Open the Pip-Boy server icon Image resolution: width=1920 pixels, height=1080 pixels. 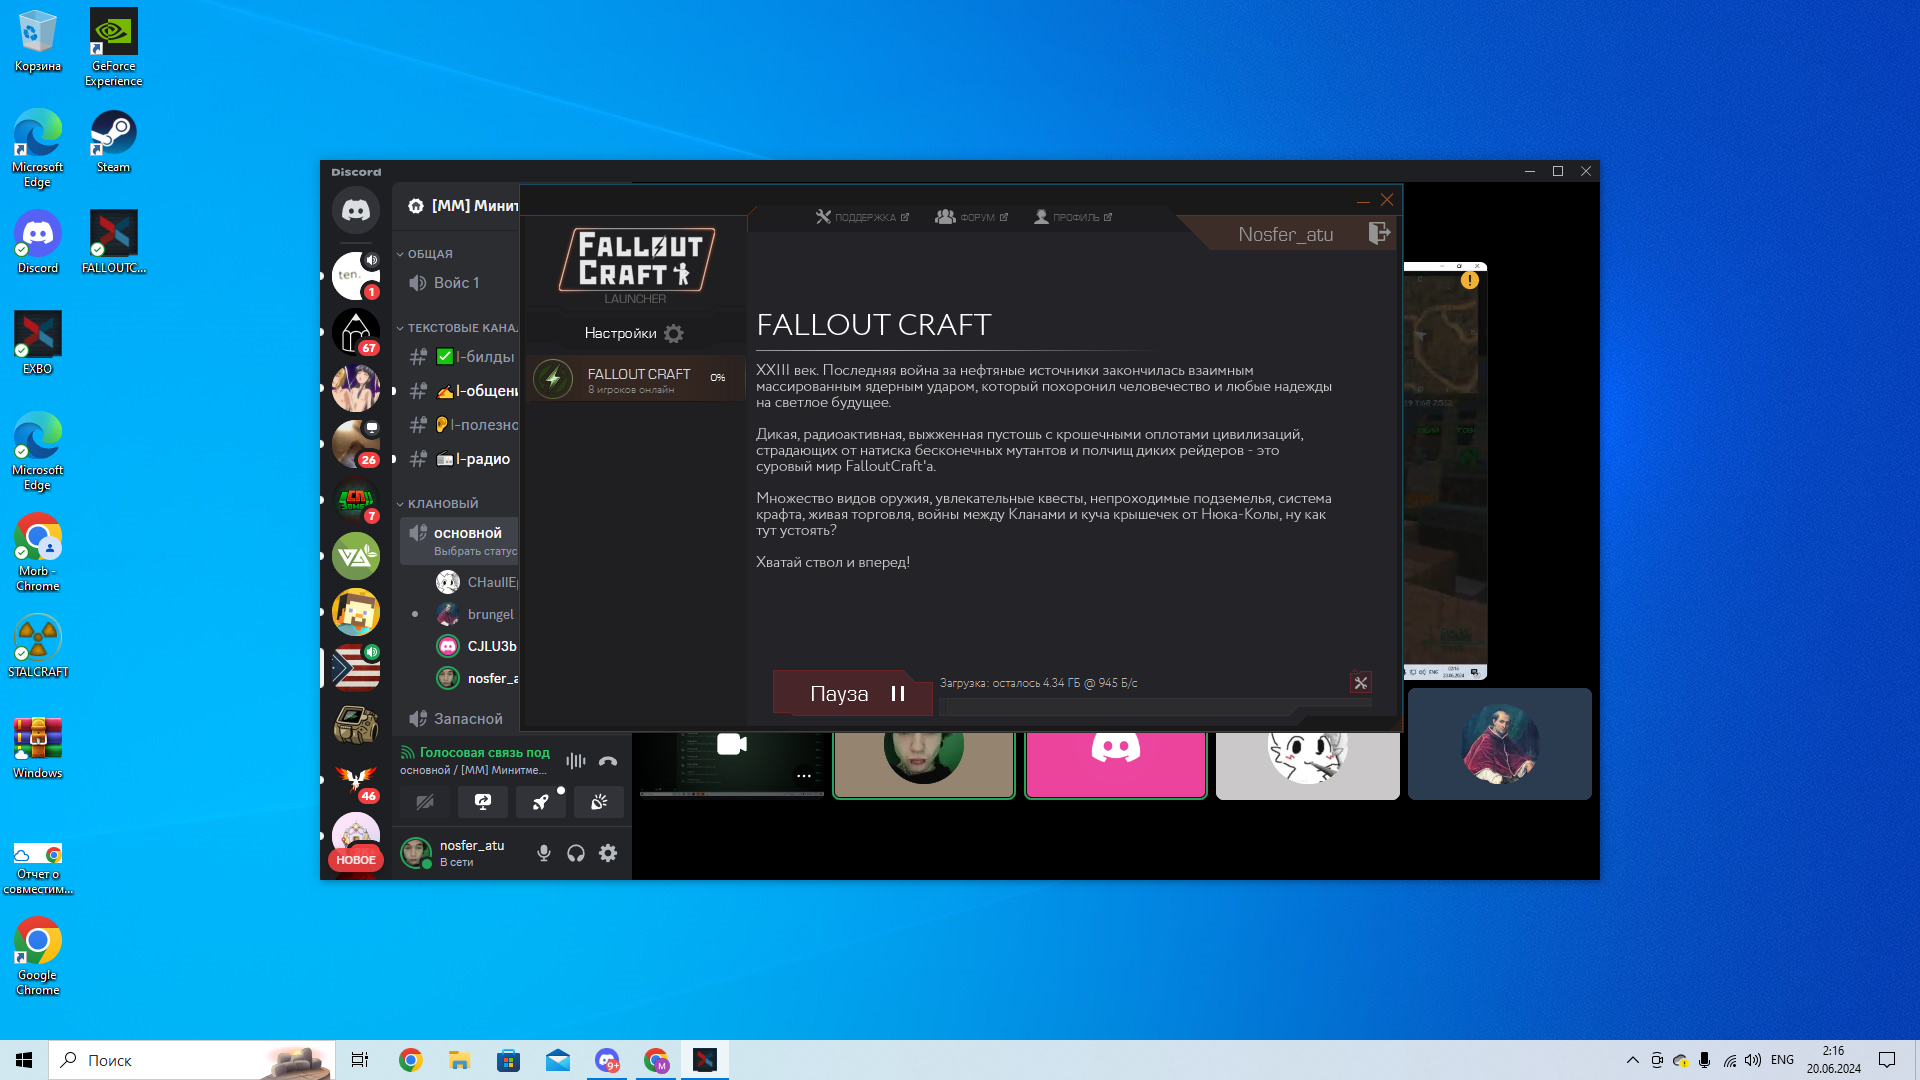[356, 724]
